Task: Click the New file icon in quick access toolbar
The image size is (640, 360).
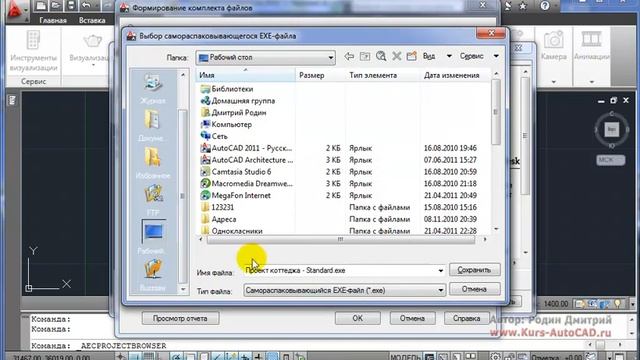Action: tap(40, 6)
